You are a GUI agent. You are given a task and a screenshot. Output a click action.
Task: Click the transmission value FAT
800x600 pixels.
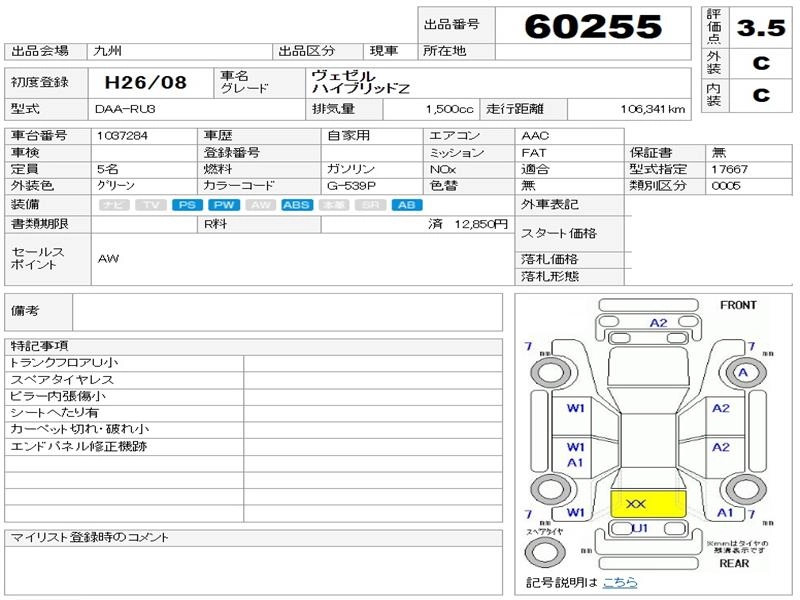point(534,153)
